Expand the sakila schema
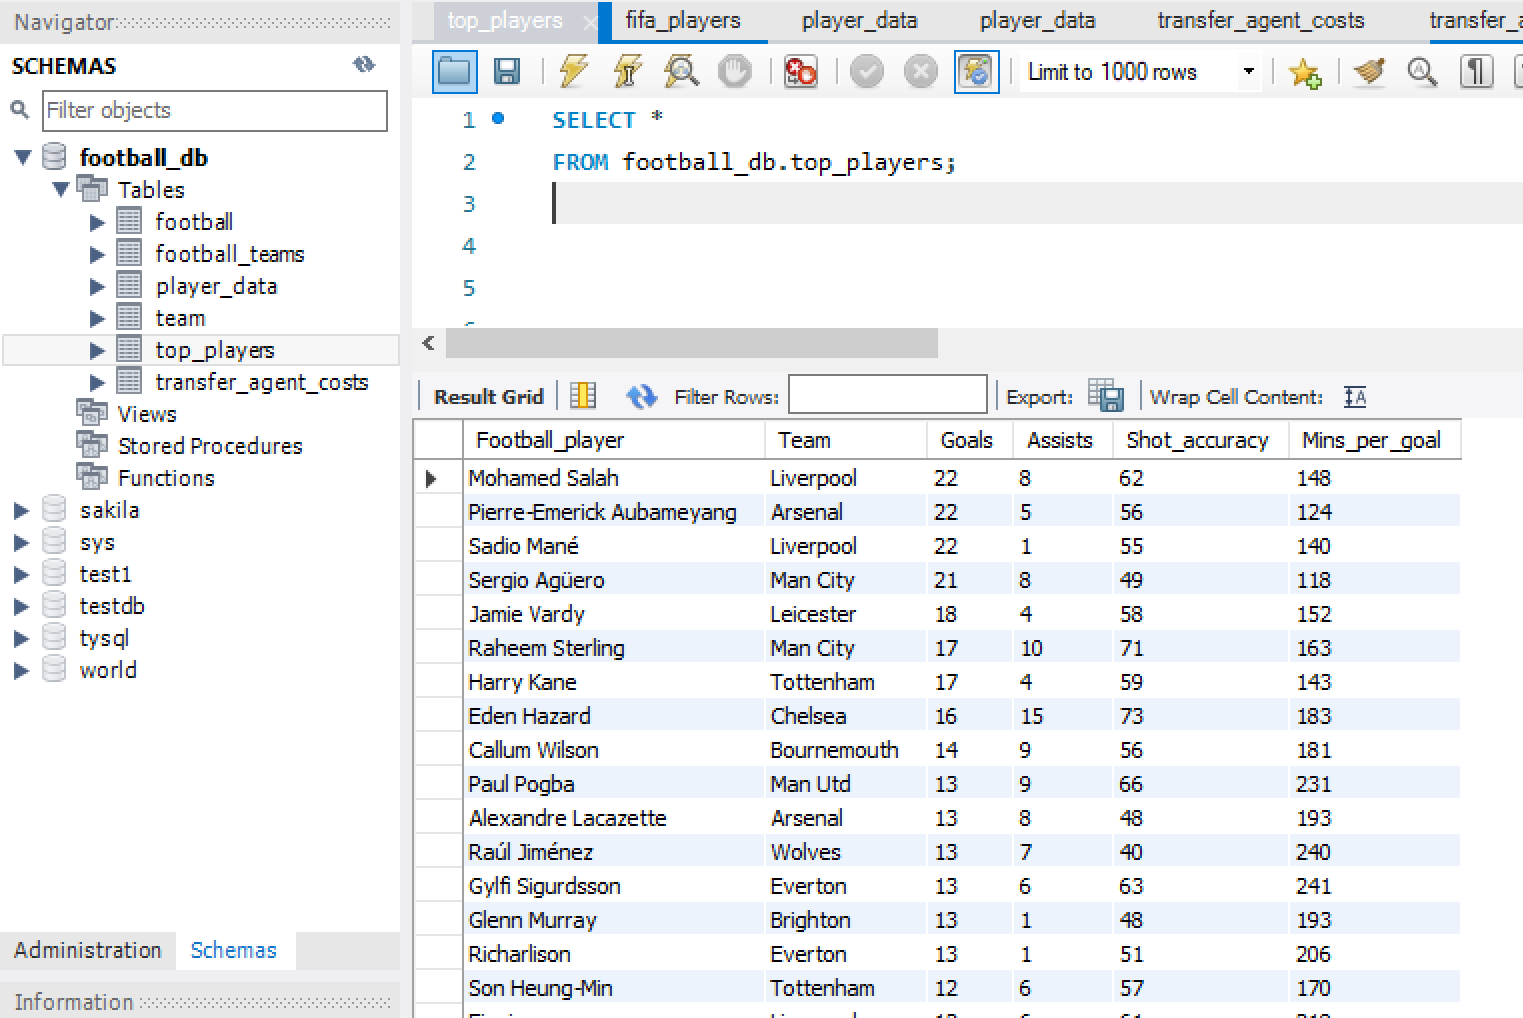Viewport: 1523px width, 1018px height. (x=21, y=511)
